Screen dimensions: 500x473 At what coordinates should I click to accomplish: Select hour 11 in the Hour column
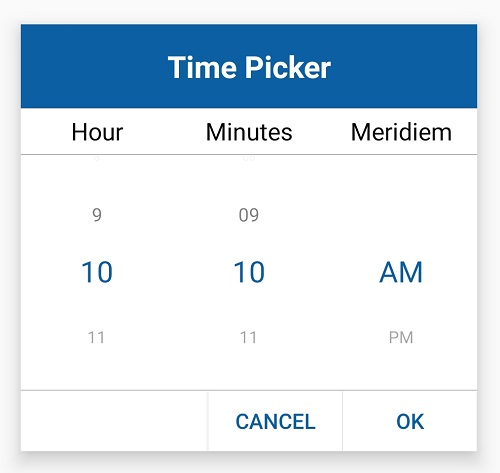coord(97,337)
